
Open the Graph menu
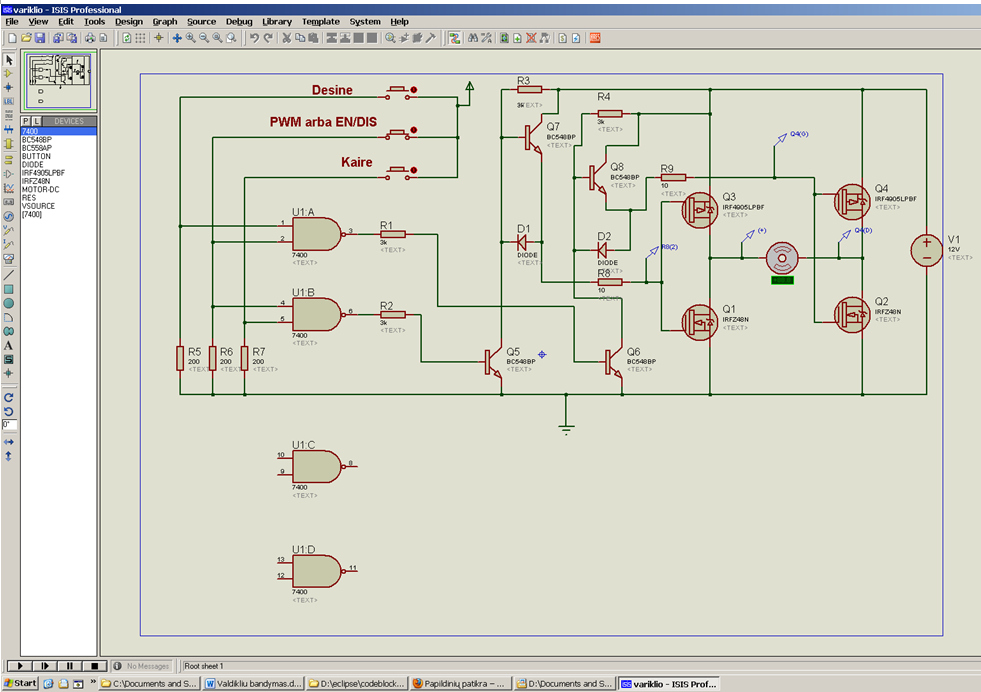[165, 22]
